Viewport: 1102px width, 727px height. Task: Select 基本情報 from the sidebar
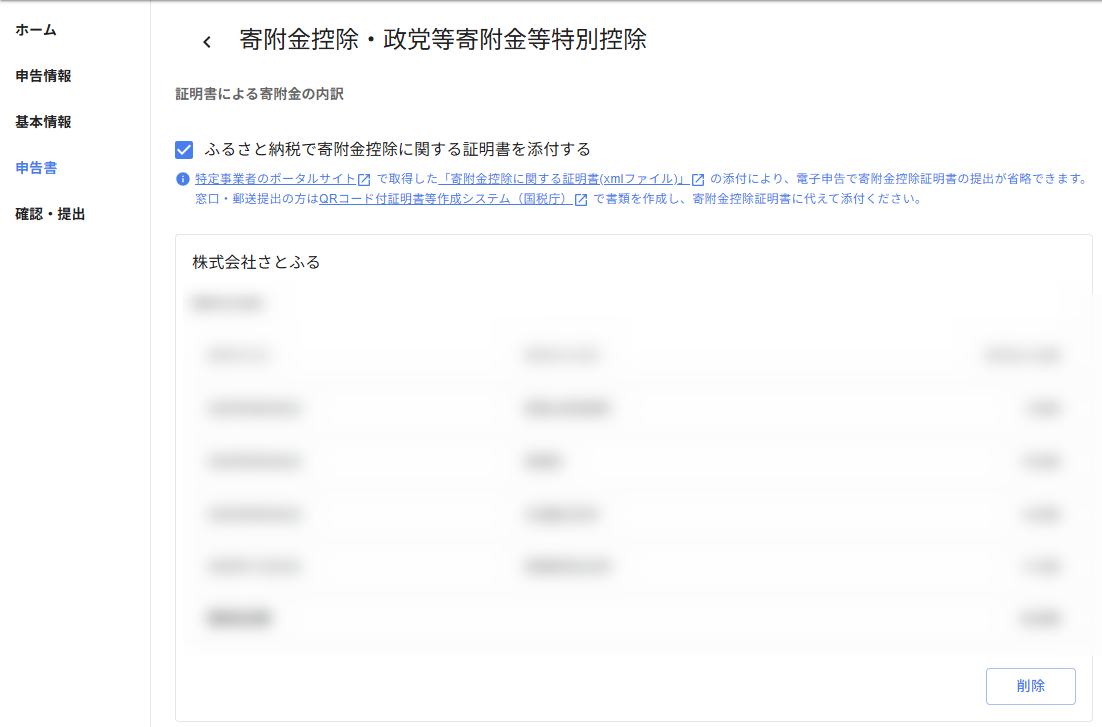coord(43,122)
